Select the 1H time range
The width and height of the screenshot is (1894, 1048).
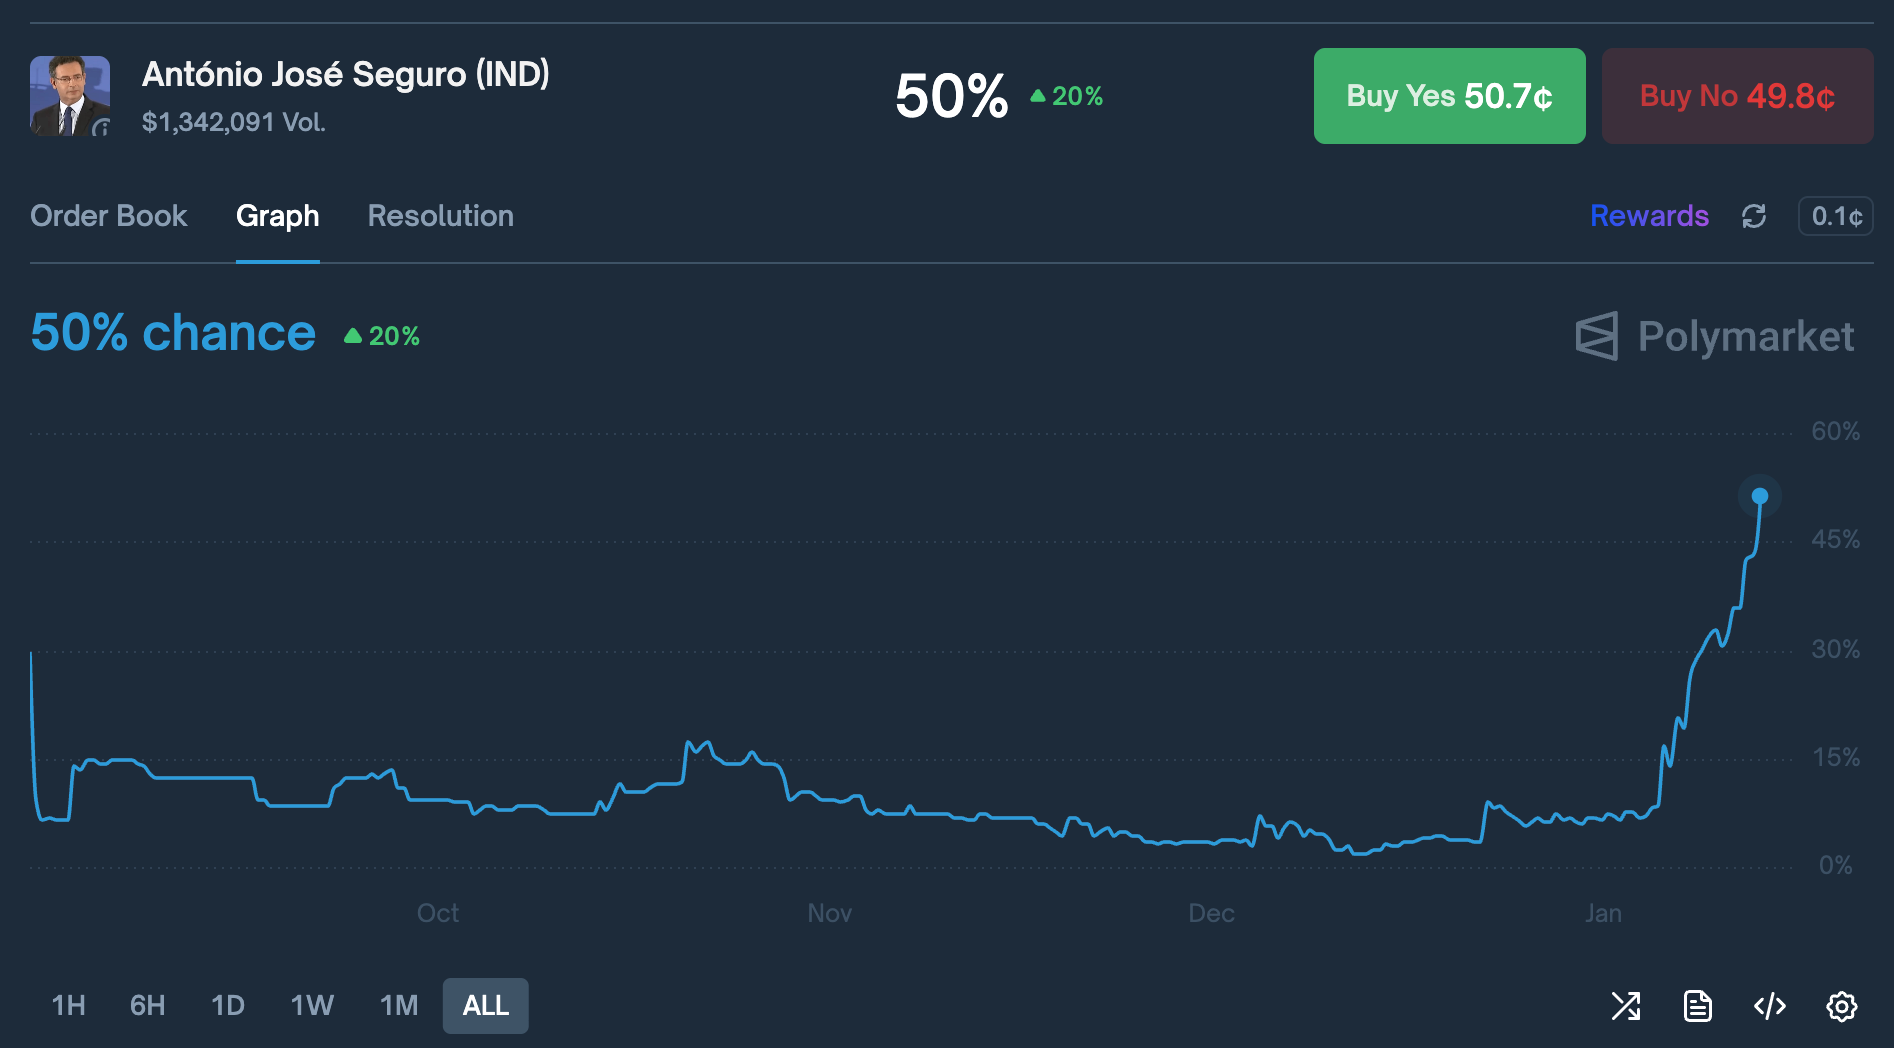pos(68,1005)
